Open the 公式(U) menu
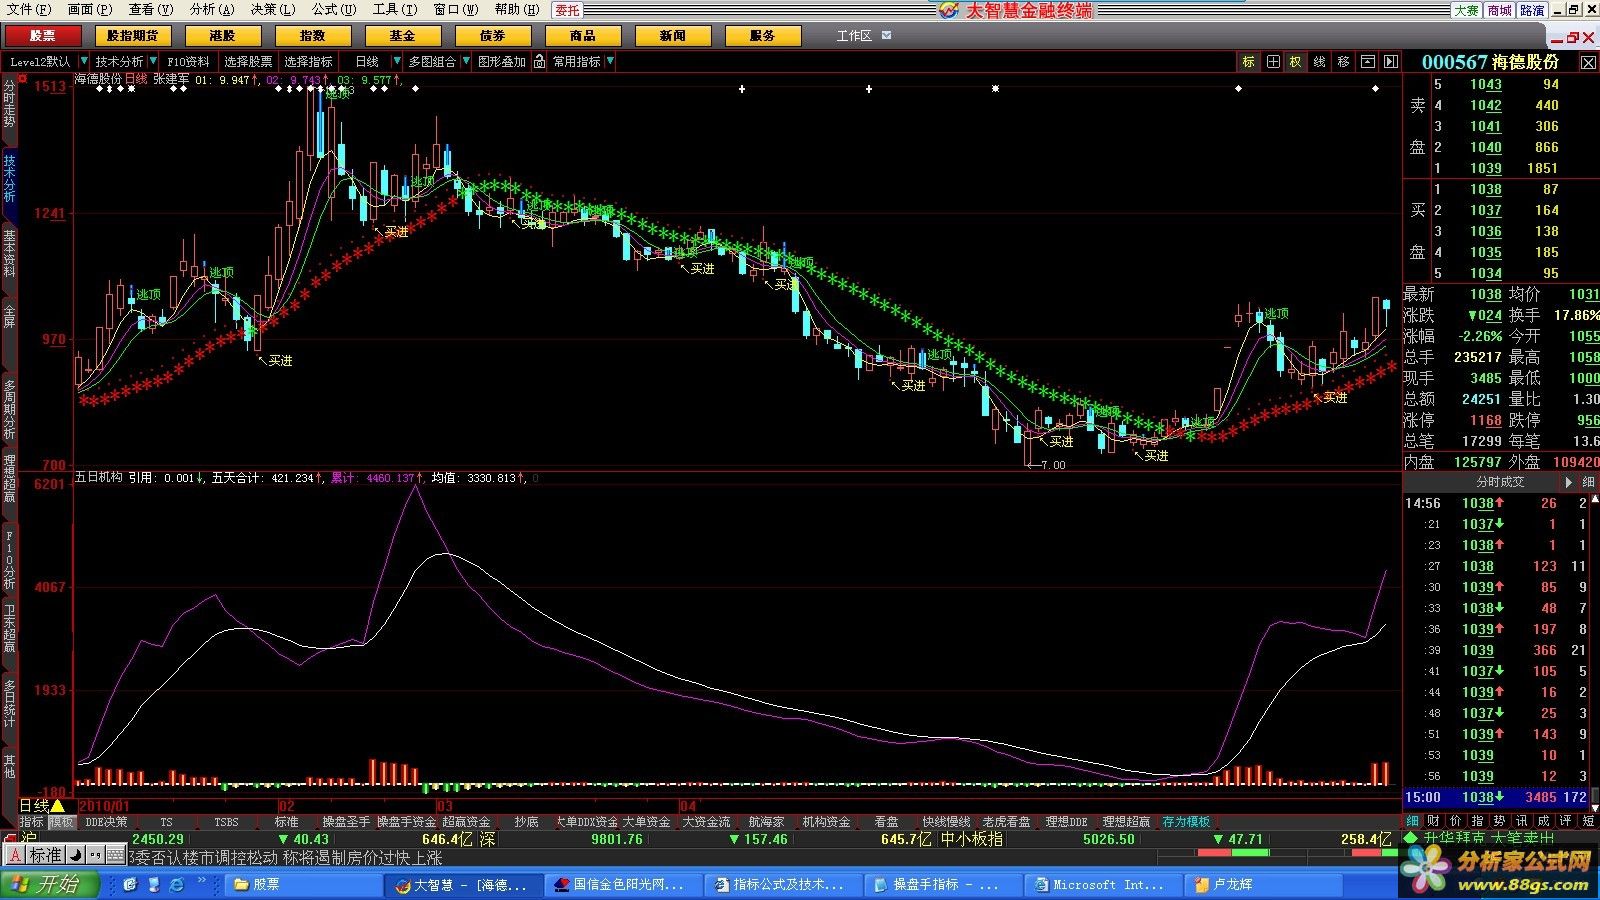 333,9
